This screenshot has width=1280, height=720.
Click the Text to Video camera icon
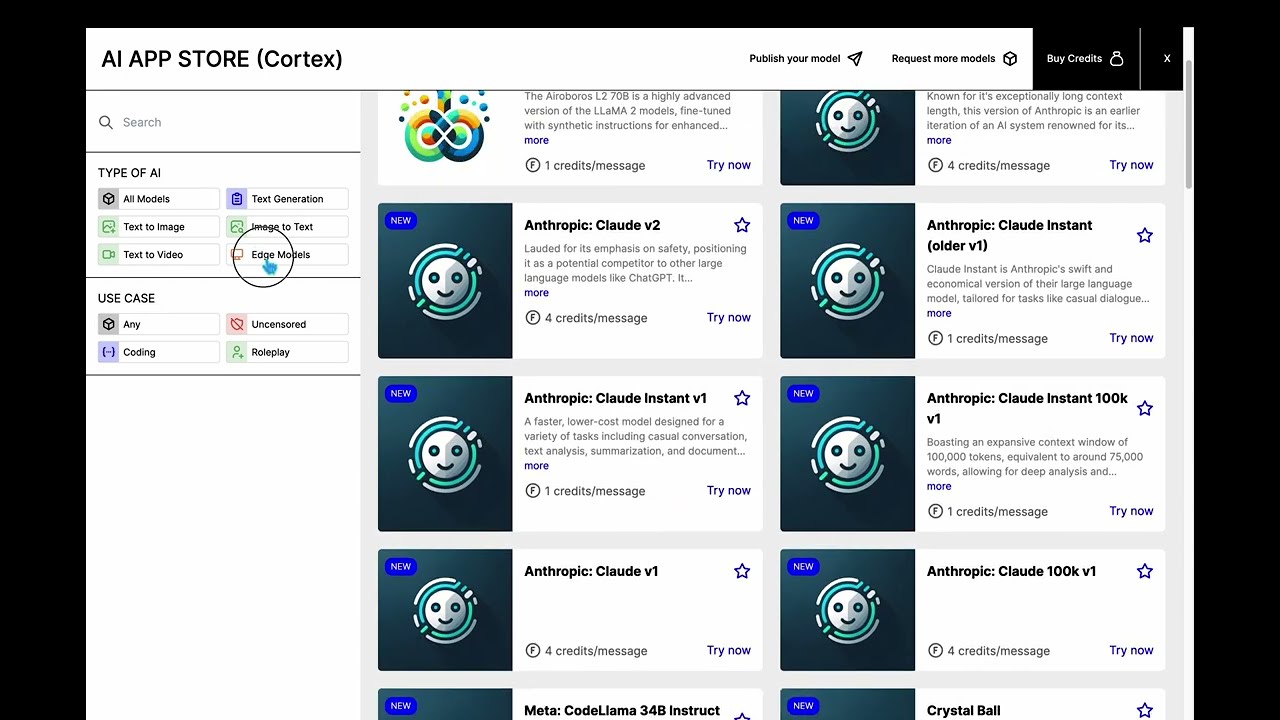coord(108,254)
